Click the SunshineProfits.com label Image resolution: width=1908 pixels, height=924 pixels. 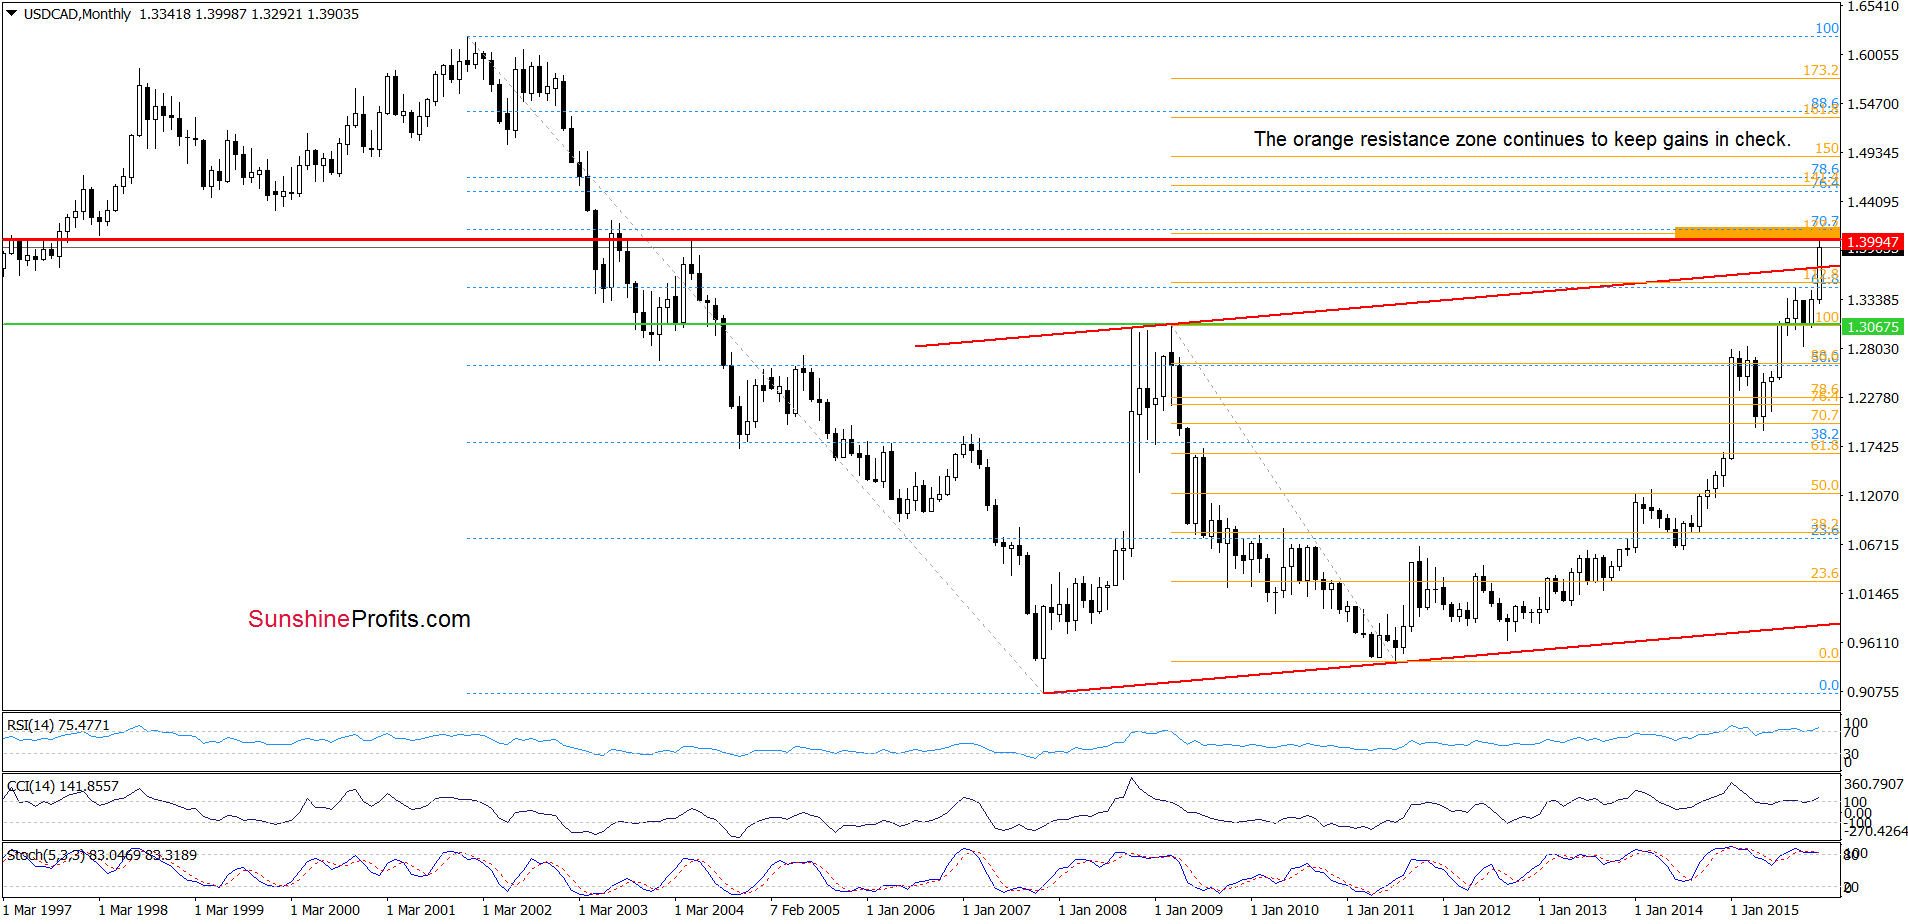pyautogui.click(x=359, y=619)
